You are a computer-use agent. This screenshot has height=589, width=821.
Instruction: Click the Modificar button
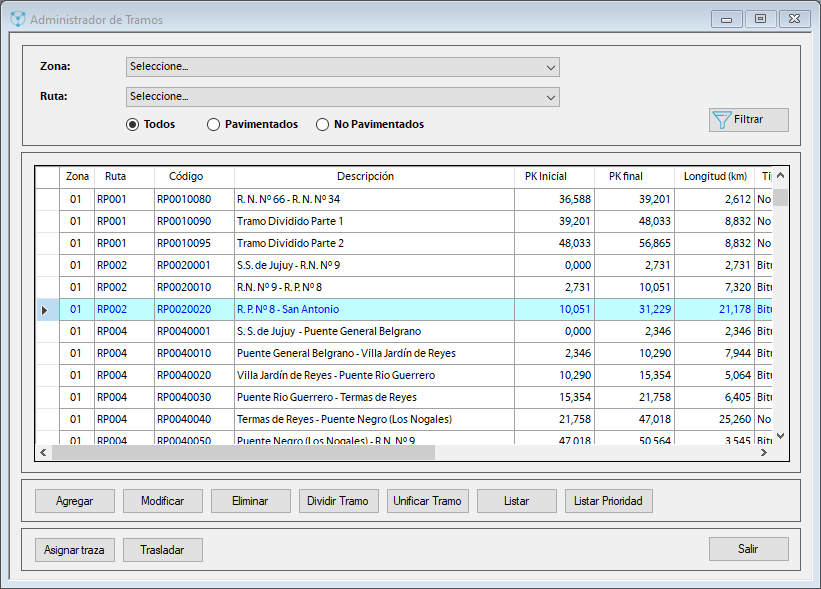(x=163, y=501)
